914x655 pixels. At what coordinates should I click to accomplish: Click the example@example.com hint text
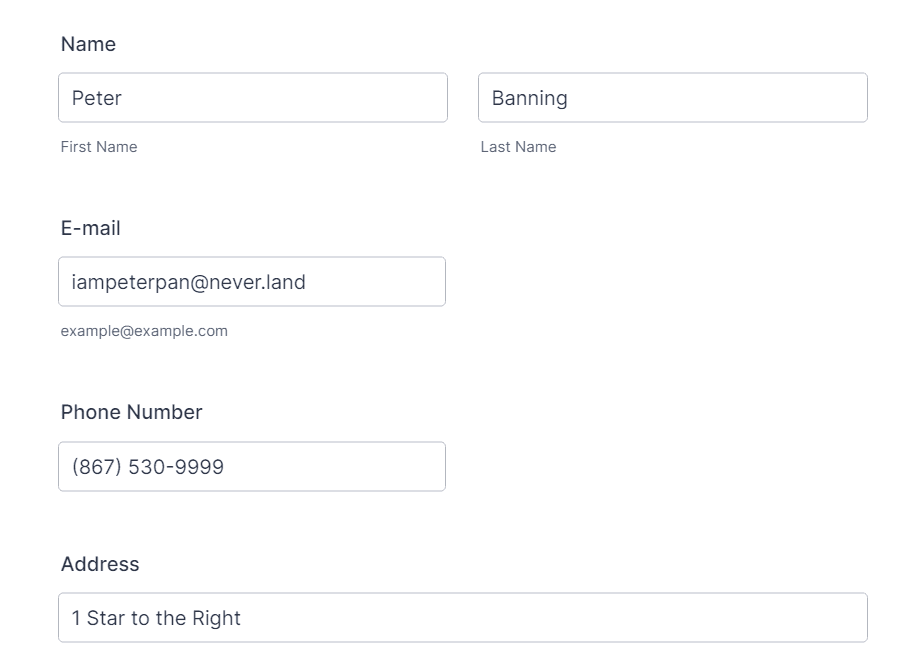tap(144, 331)
